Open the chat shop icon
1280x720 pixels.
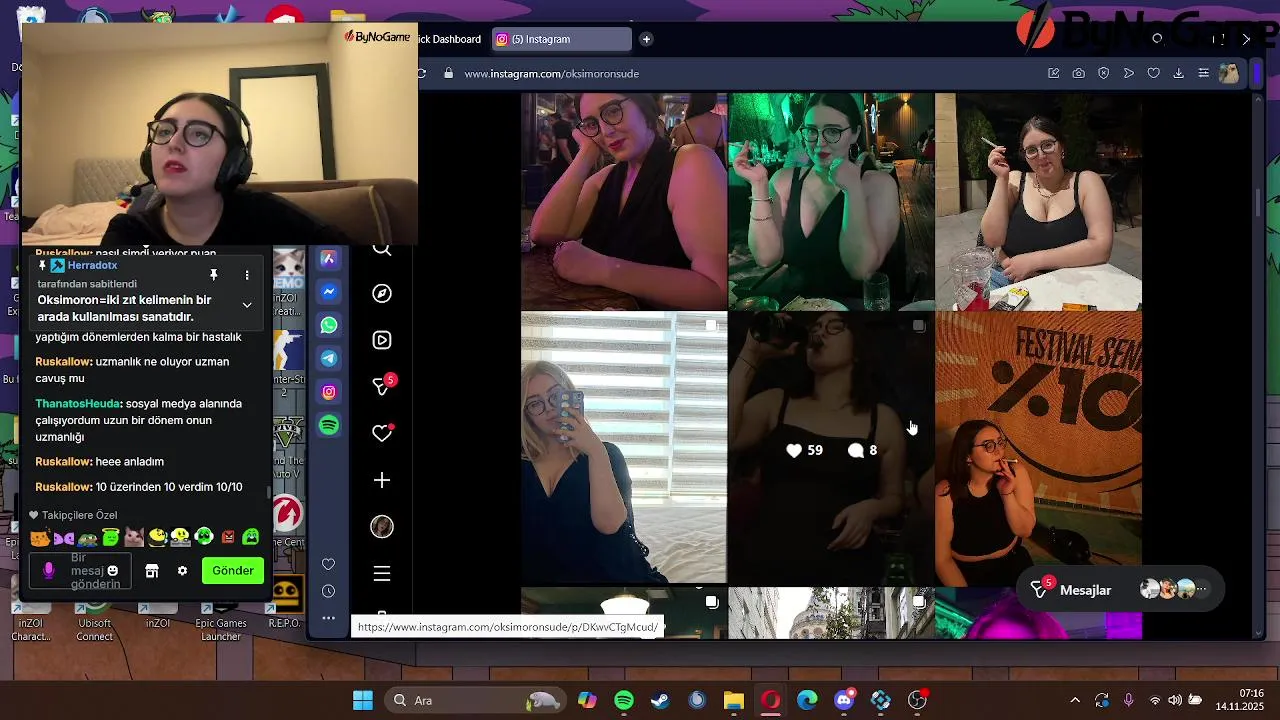(x=152, y=570)
